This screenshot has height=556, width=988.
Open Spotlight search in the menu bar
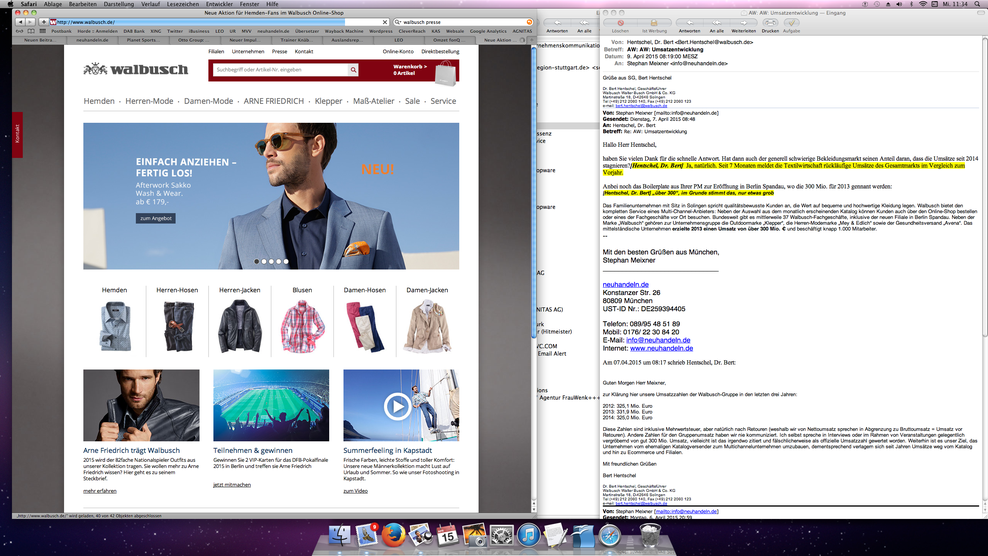click(x=979, y=4)
